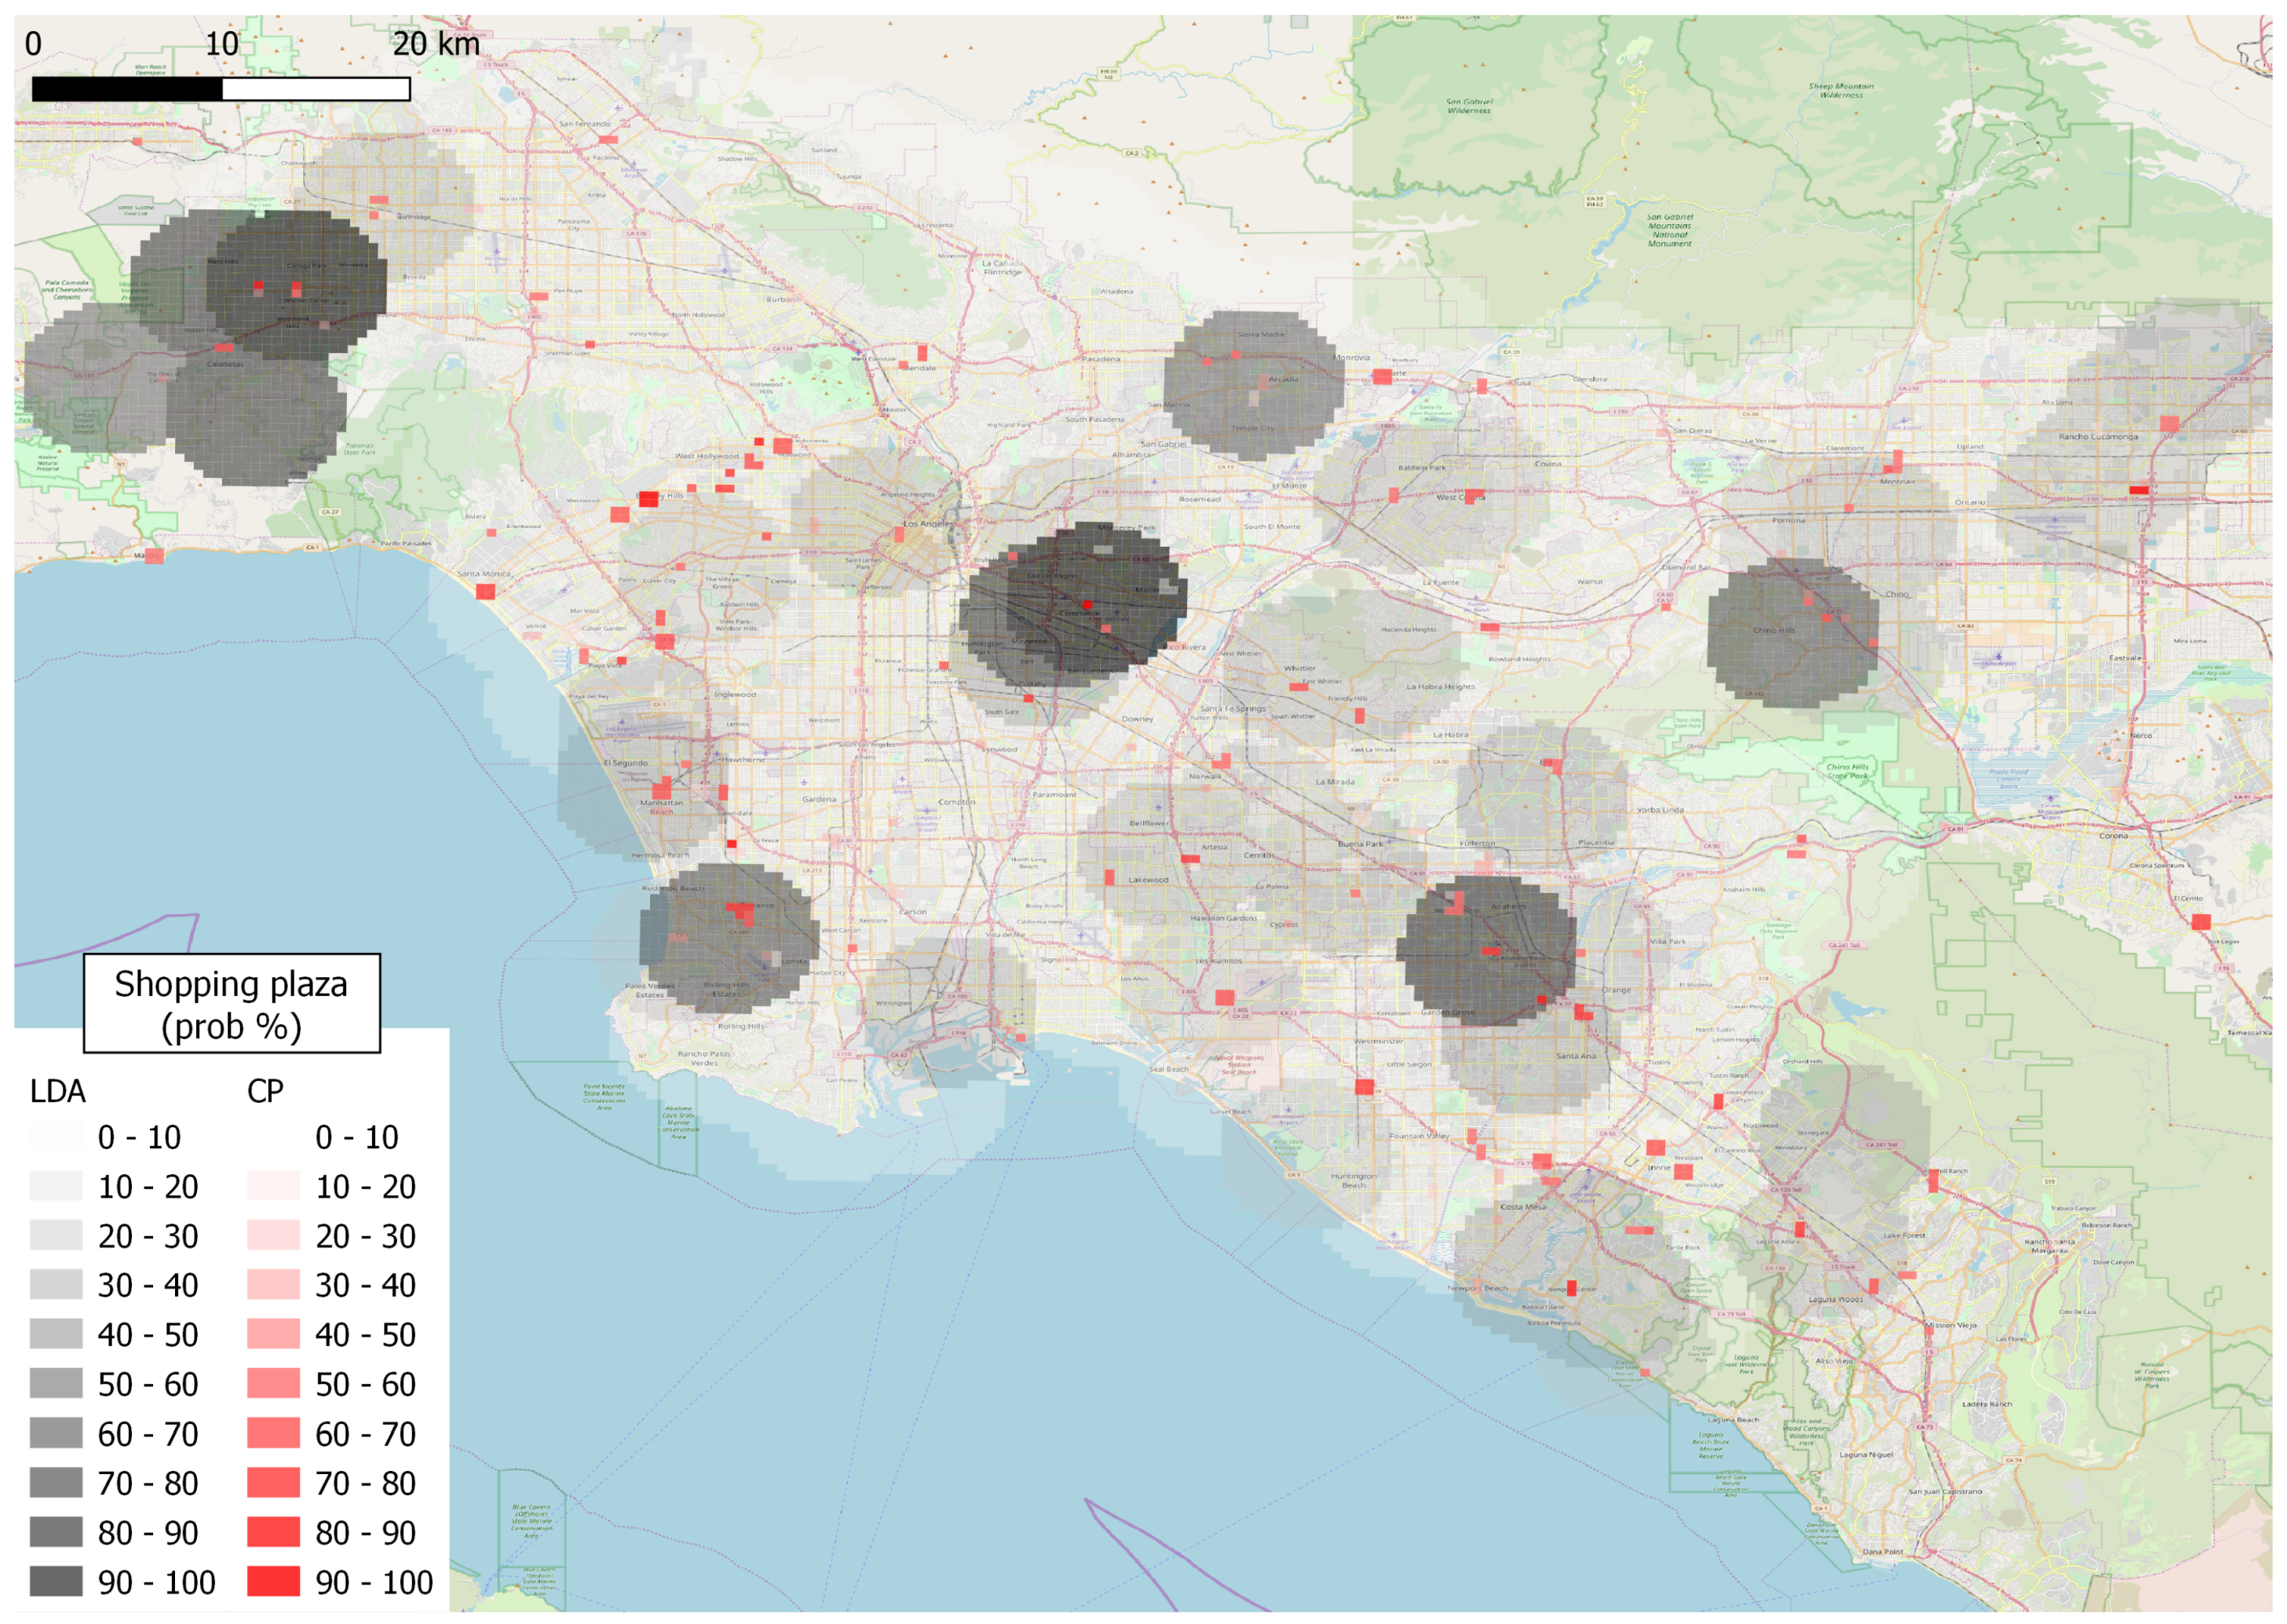
Task: Click the CP legend column heading
Action: pyautogui.click(x=265, y=1091)
